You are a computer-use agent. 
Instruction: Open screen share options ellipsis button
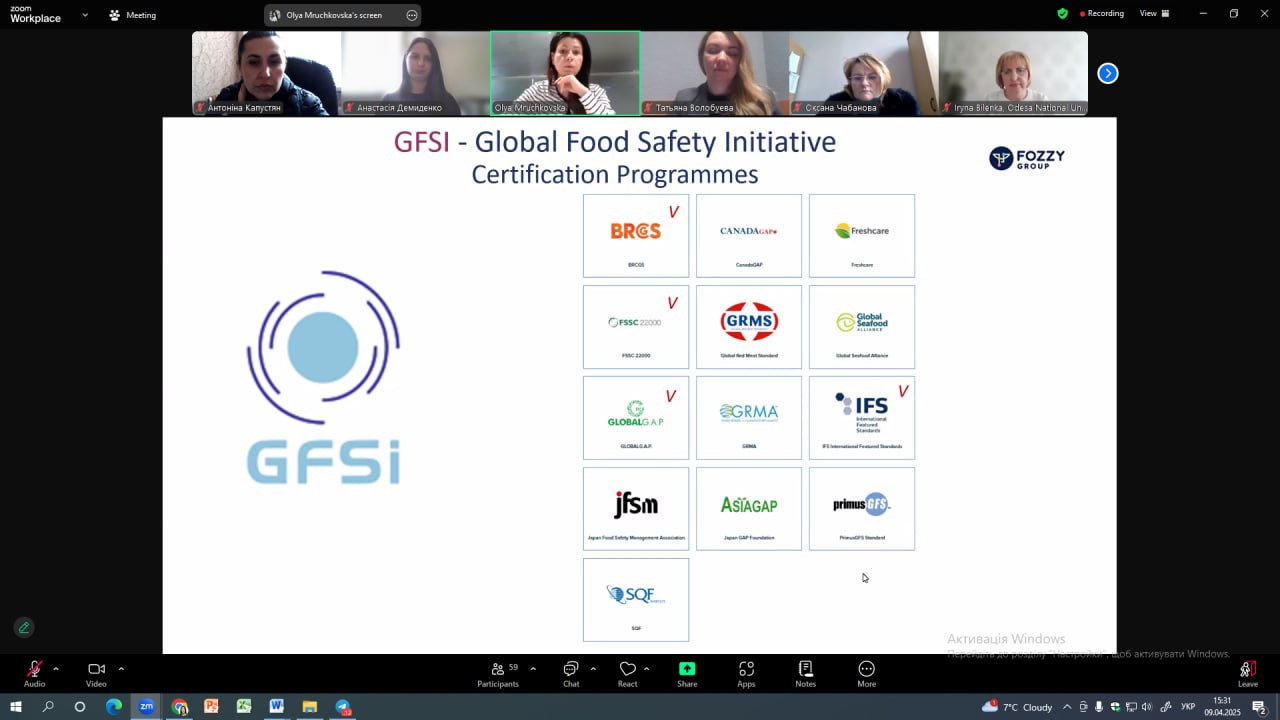pyautogui.click(x=412, y=15)
